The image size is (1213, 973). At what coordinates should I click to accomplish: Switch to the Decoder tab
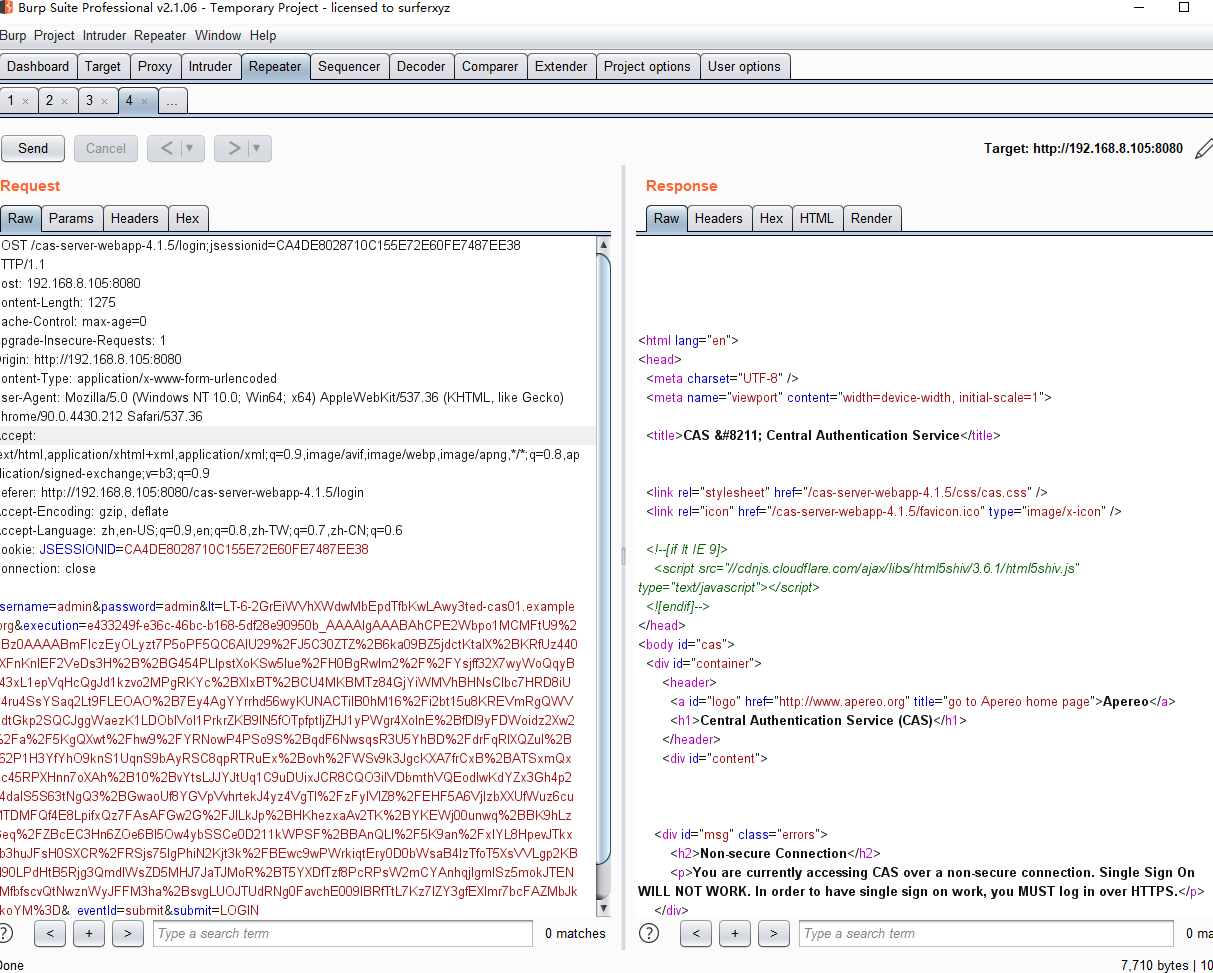click(x=421, y=66)
